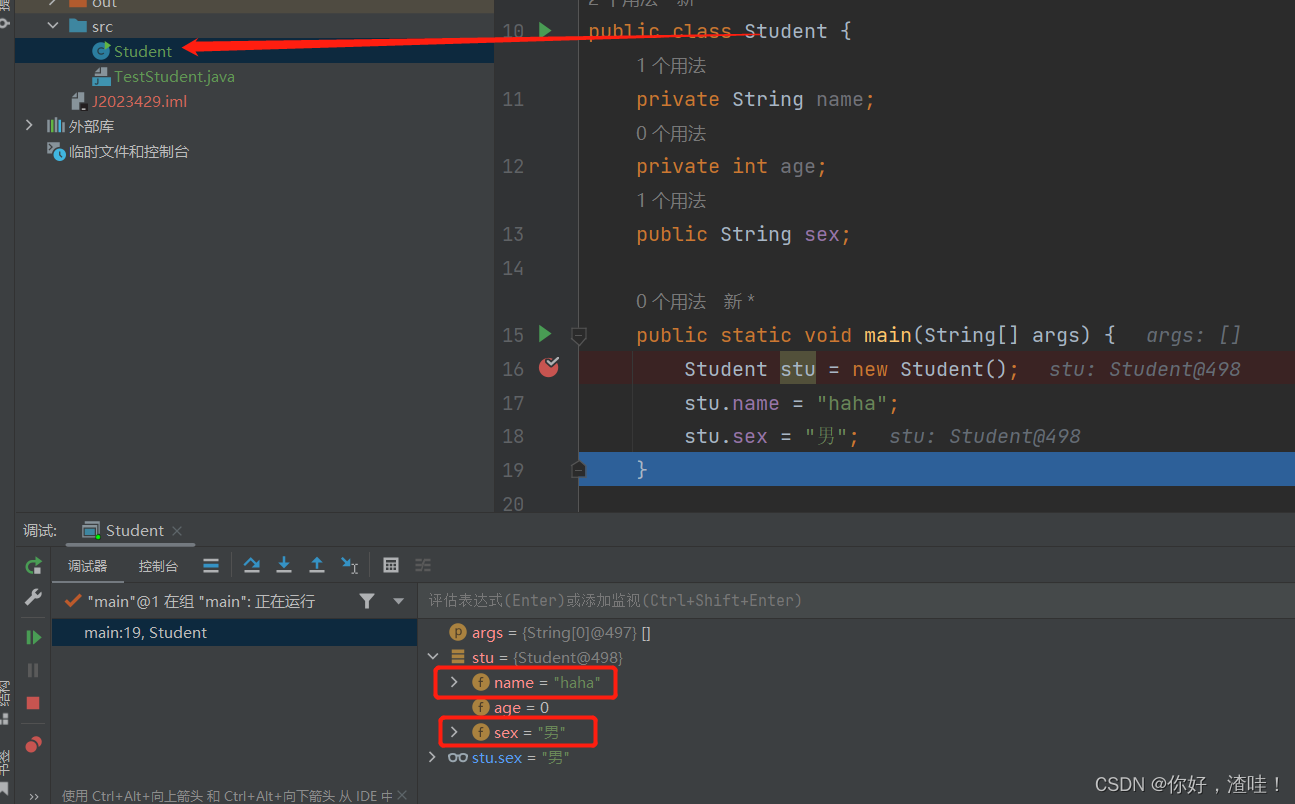Open Student class in project tree
Viewport: 1295px width, 804px height.
coord(142,51)
